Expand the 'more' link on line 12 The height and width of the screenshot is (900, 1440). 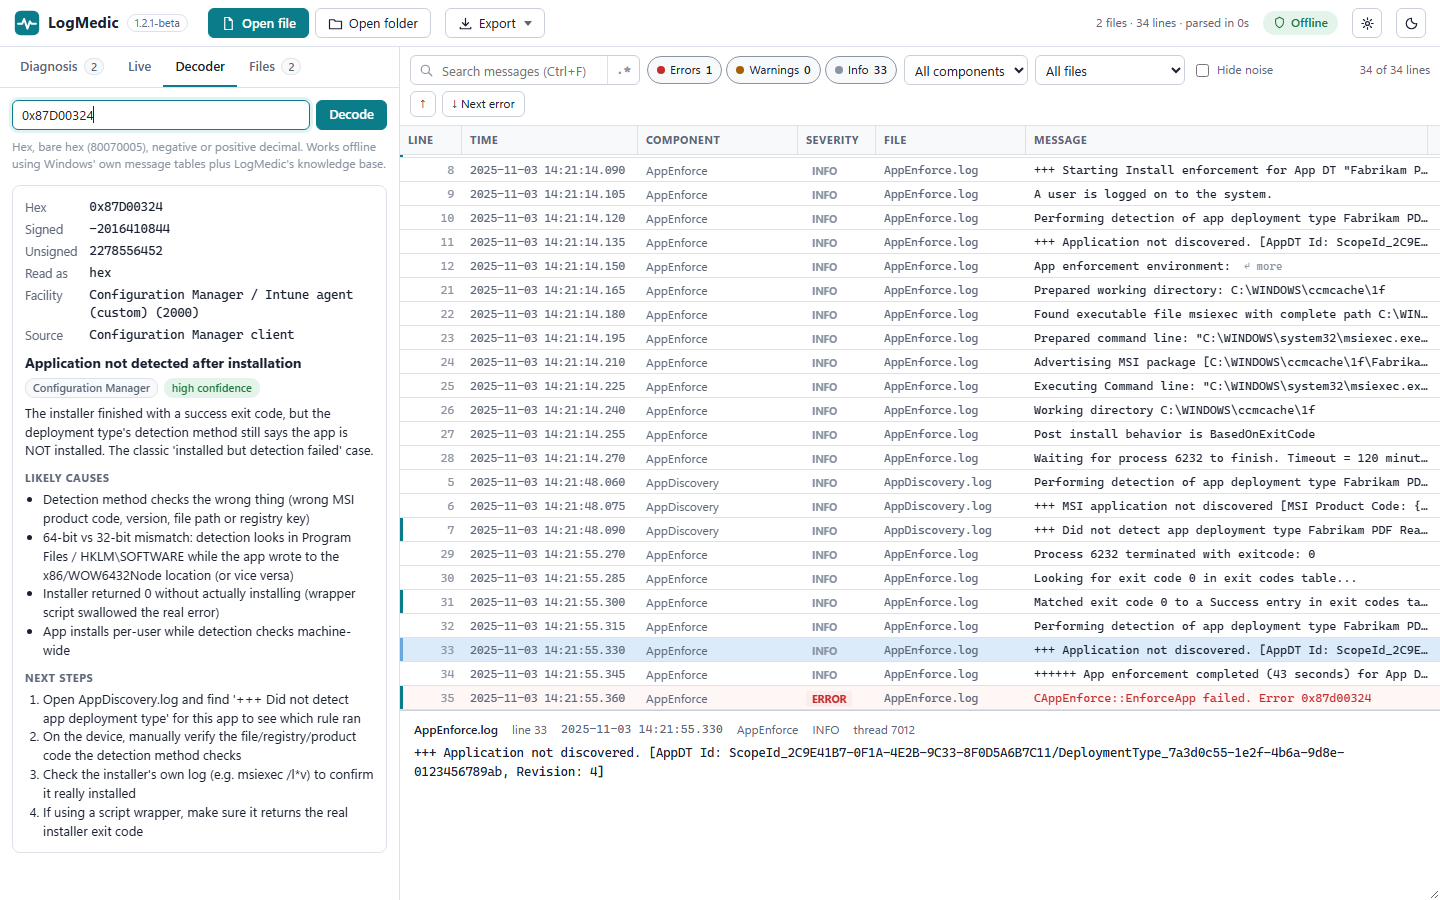(1263, 267)
